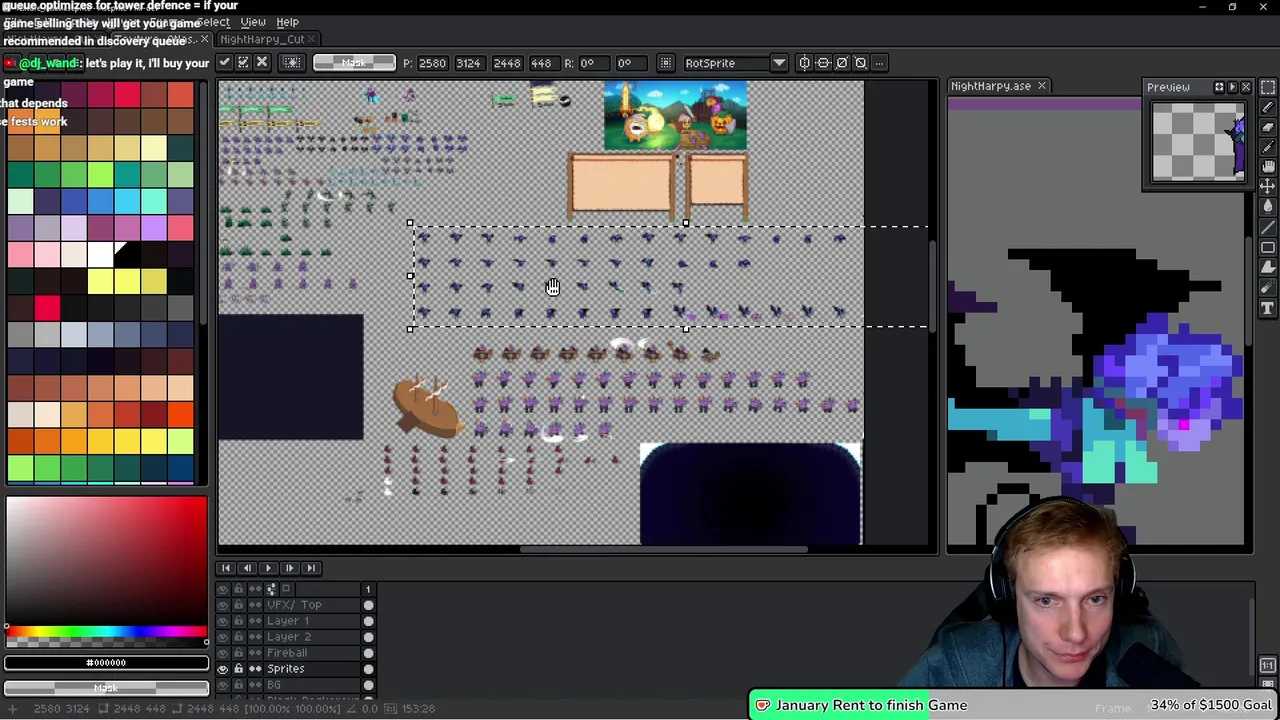The image size is (1280, 720).
Task: Flip selection horizontally icon
Action: pos(805,62)
